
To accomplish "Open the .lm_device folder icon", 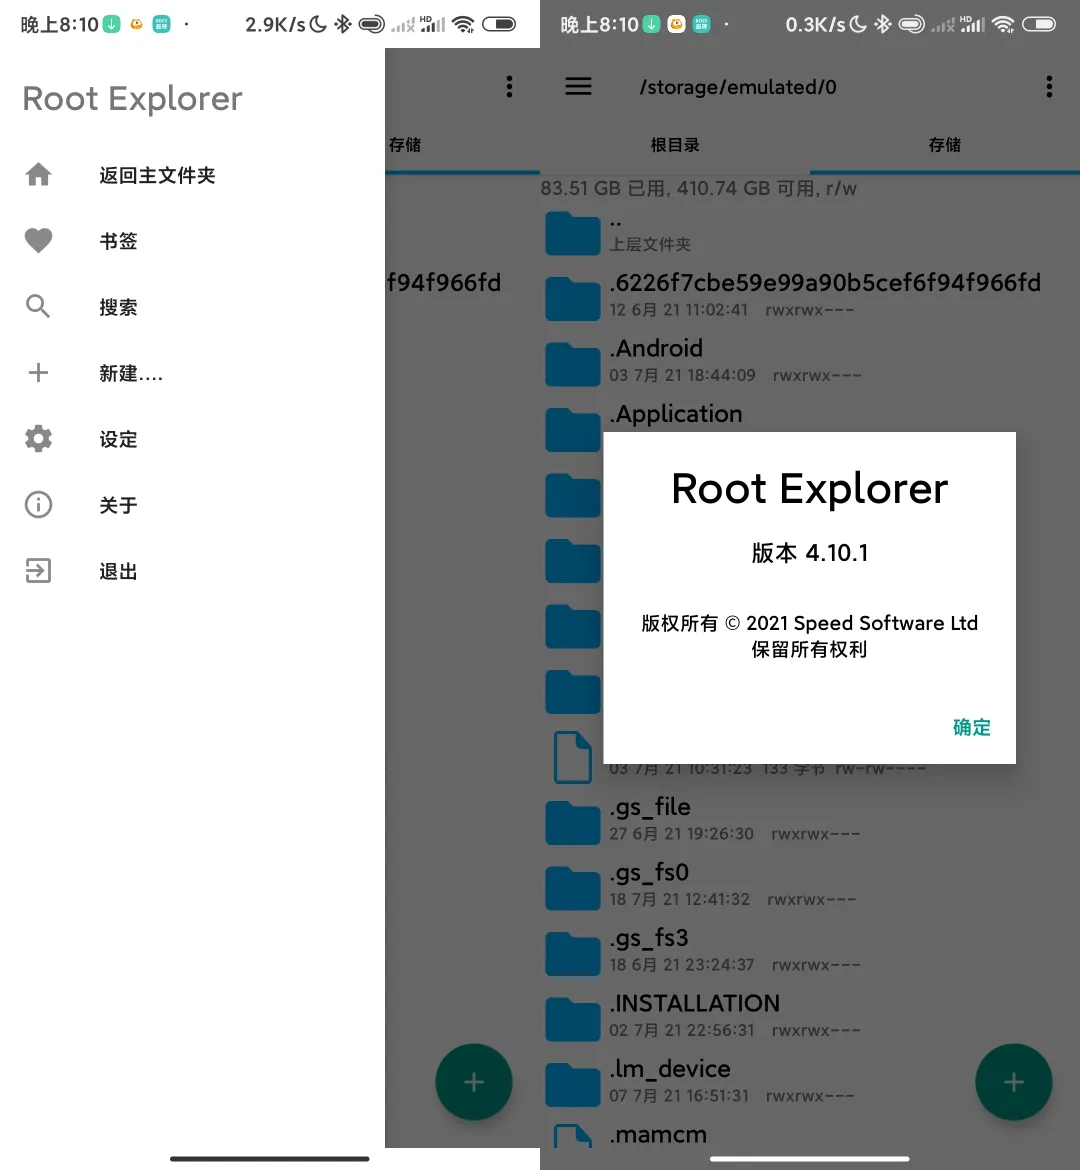I will coord(572,1085).
